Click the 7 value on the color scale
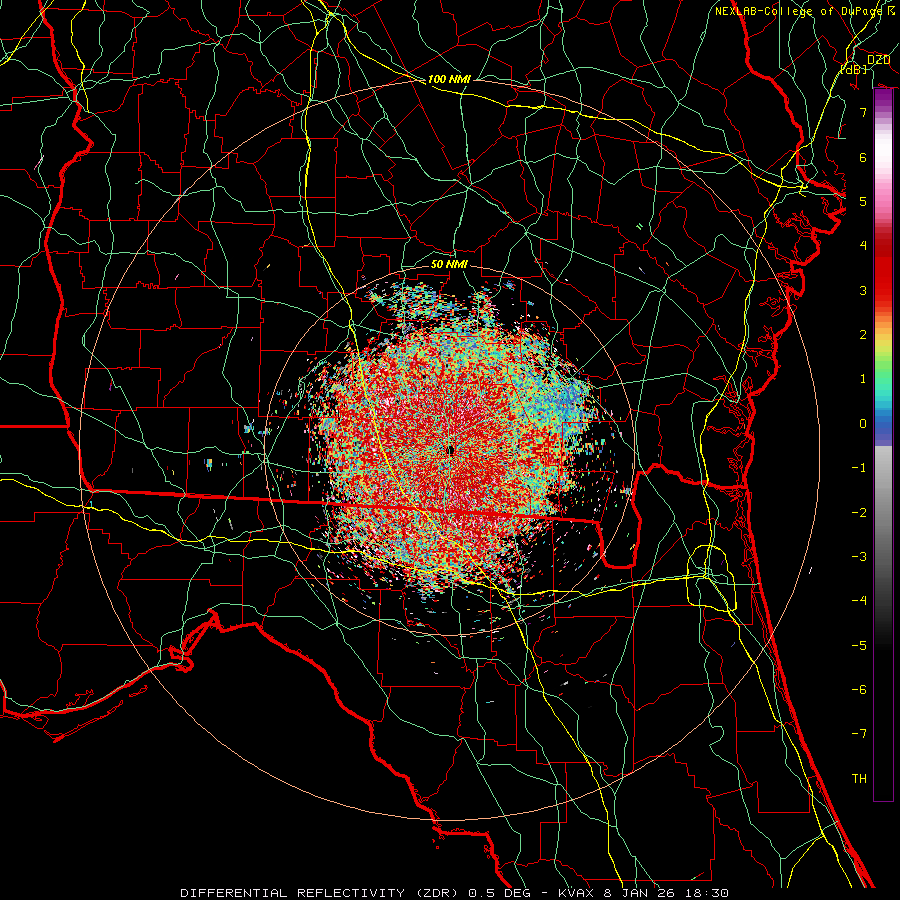Image resolution: width=900 pixels, height=900 pixels. coord(863,112)
